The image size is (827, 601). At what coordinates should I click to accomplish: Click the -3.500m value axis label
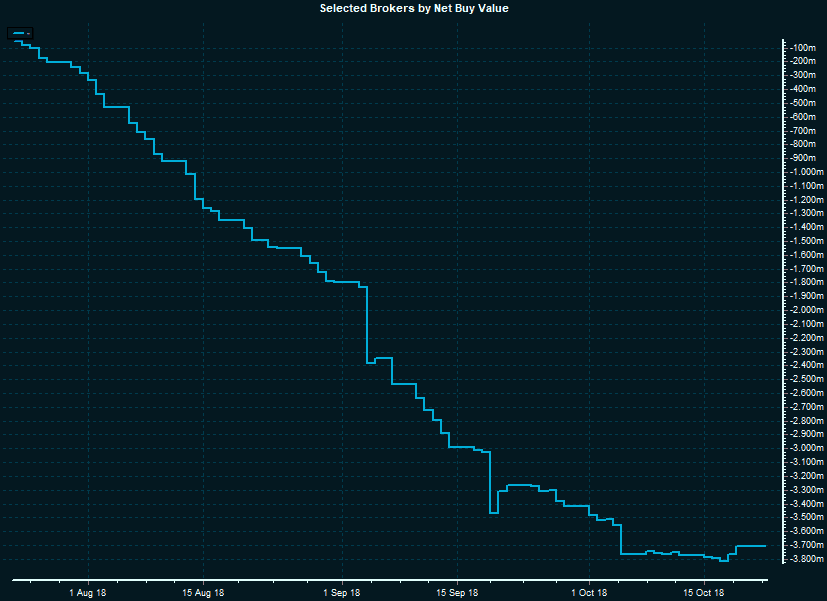coord(805,516)
